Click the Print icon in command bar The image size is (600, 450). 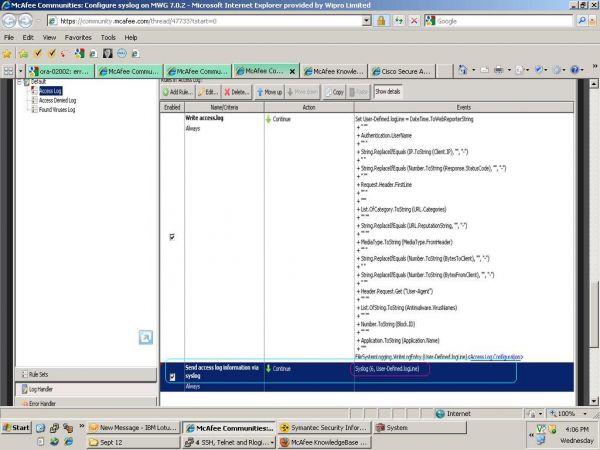498,70
